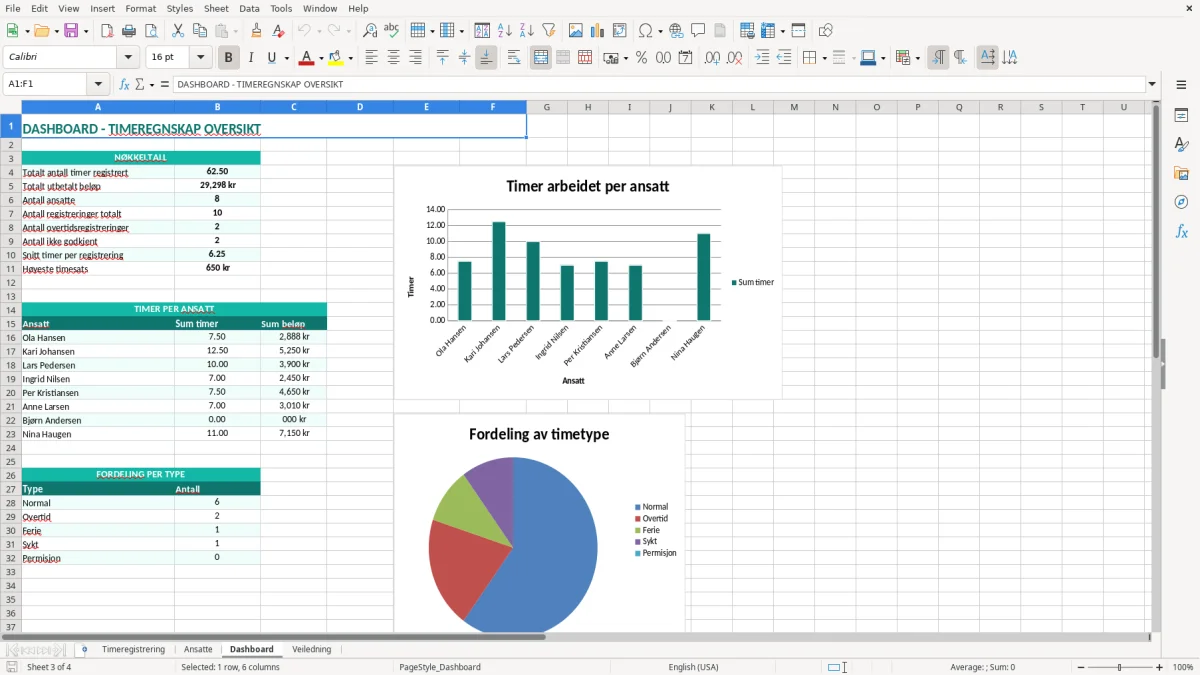Image resolution: width=1200 pixels, height=675 pixels.
Task: Open the Conditional Formatting dropdown arrow
Action: pyautogui.click(x=917, y=58)
